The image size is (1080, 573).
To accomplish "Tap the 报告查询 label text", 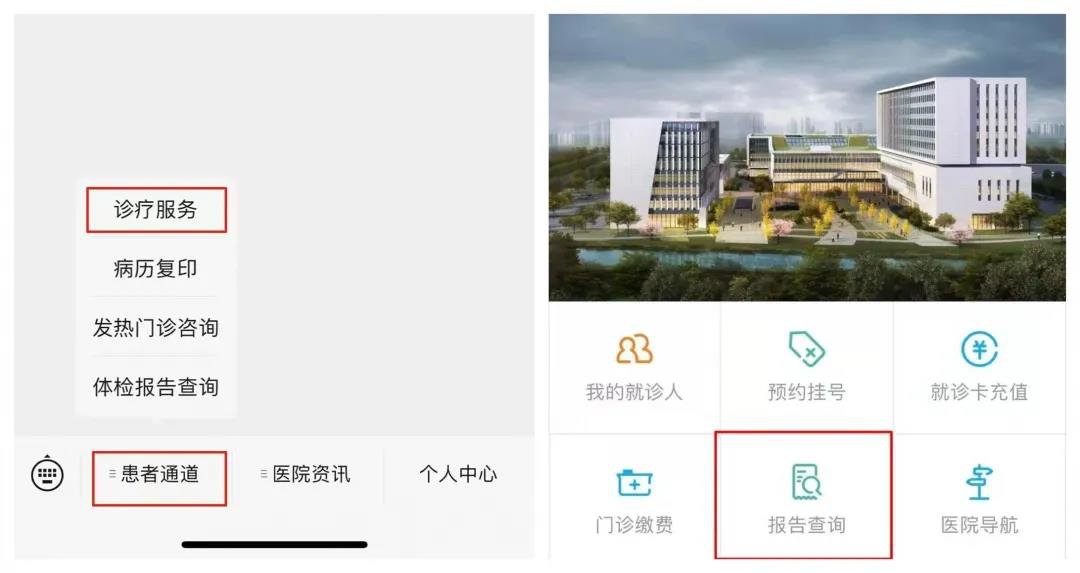I will pyautogui.click(x=807, y=525).
